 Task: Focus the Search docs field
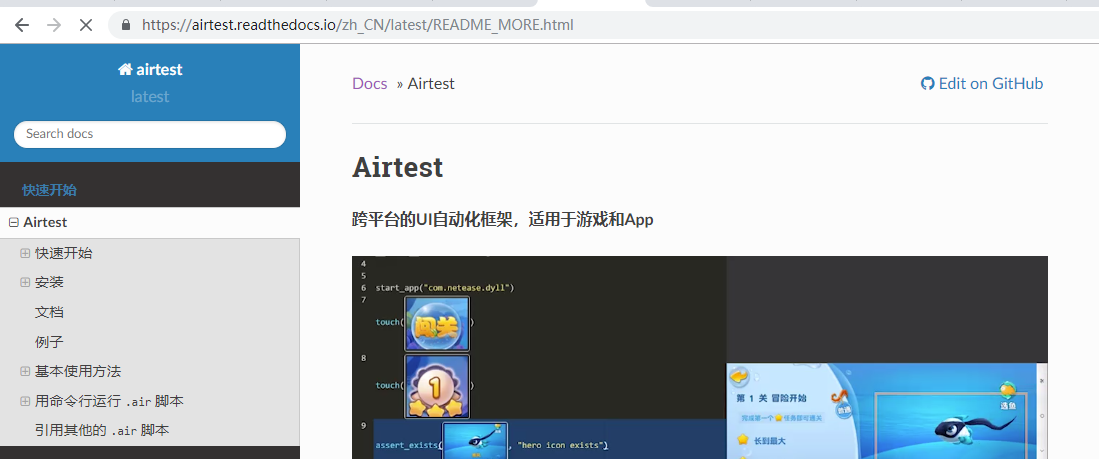(150, 134)
